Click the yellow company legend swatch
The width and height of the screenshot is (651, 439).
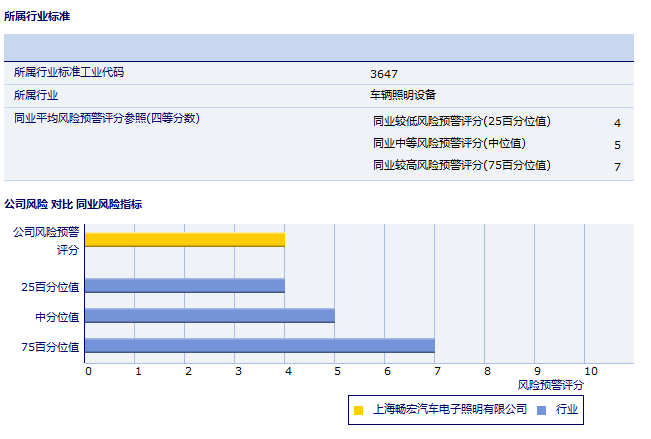coord(358,410)
